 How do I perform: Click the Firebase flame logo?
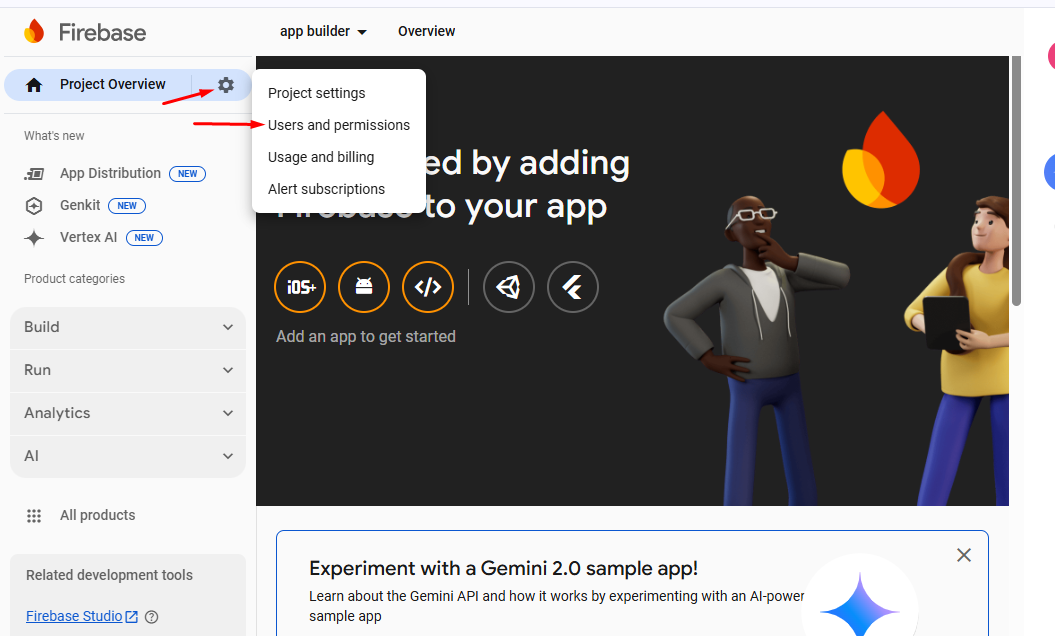pyautogui.click(x=34, y=32)
